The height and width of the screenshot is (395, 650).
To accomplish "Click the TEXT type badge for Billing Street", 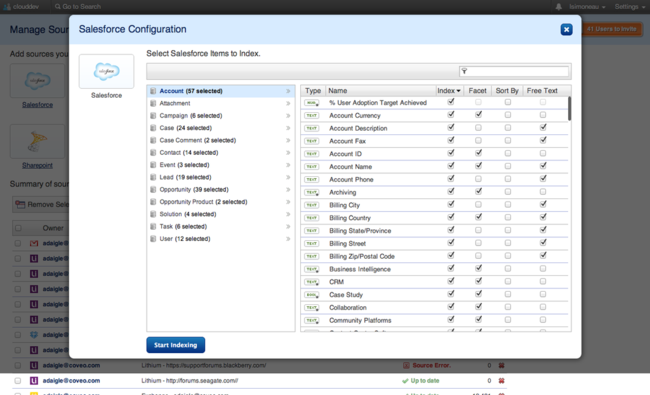I will point(311,244).
